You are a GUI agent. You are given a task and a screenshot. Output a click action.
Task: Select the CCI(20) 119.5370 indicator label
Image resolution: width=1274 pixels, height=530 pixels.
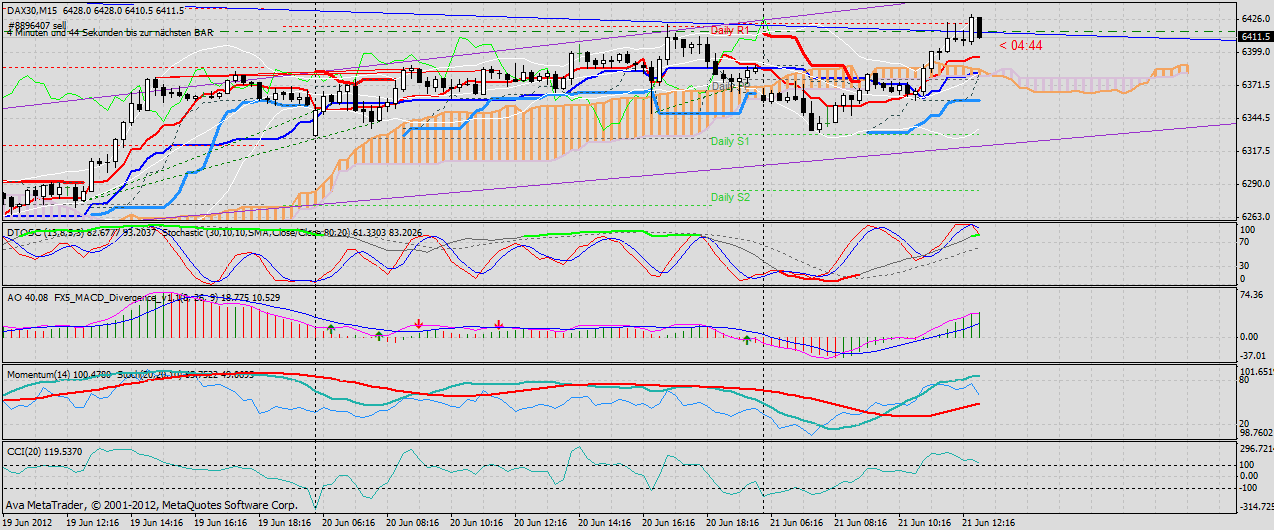click(44, 450)
